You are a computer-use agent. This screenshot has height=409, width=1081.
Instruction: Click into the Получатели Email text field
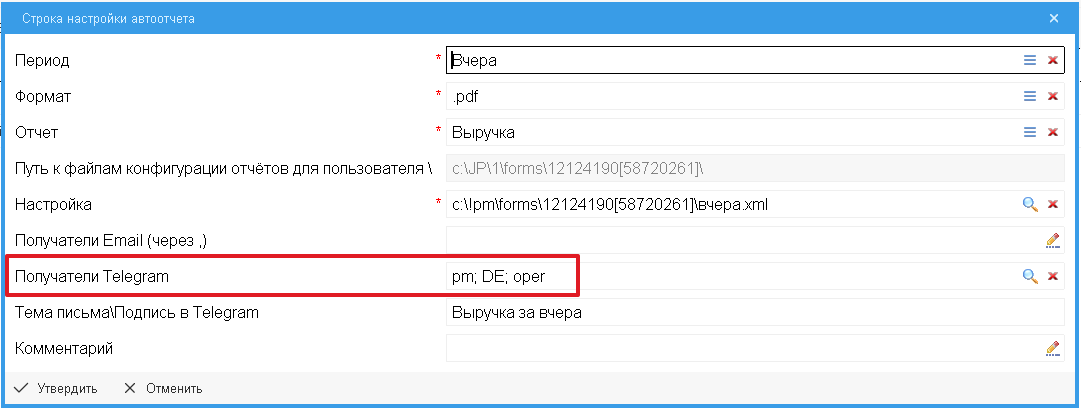[x=740, y=240]
